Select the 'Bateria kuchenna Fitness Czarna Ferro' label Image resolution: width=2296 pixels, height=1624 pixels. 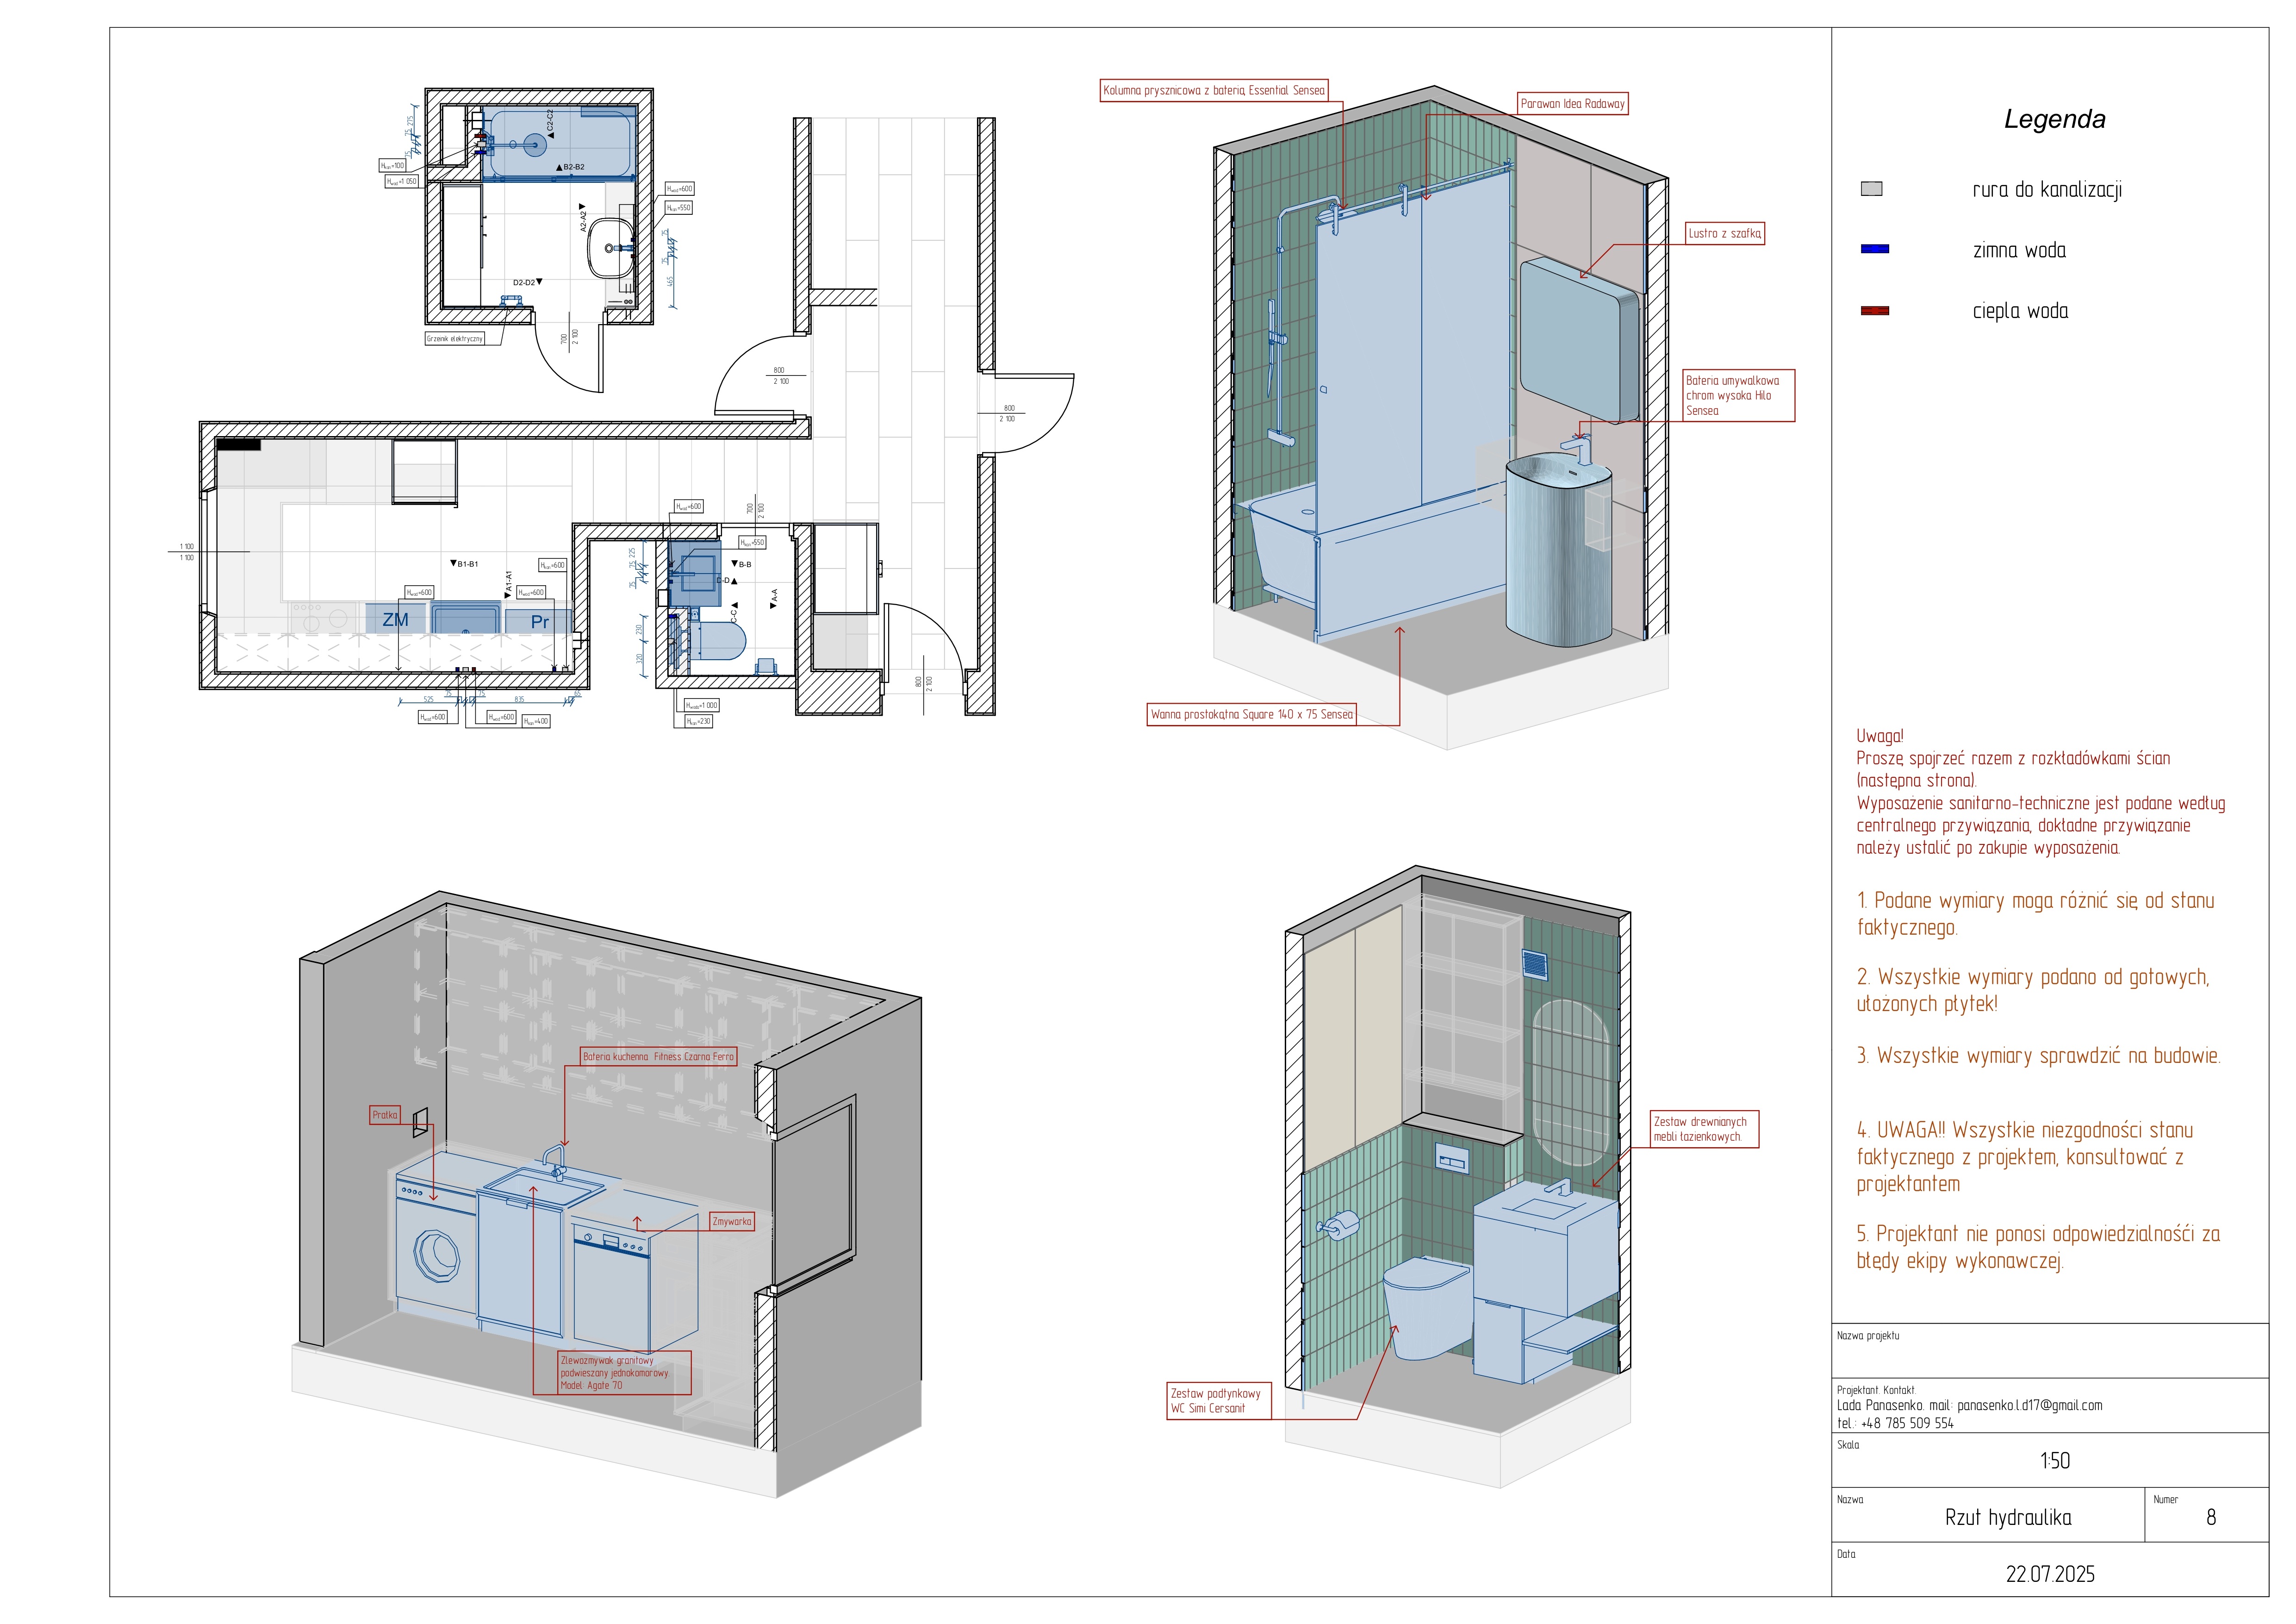point(658,1057)
